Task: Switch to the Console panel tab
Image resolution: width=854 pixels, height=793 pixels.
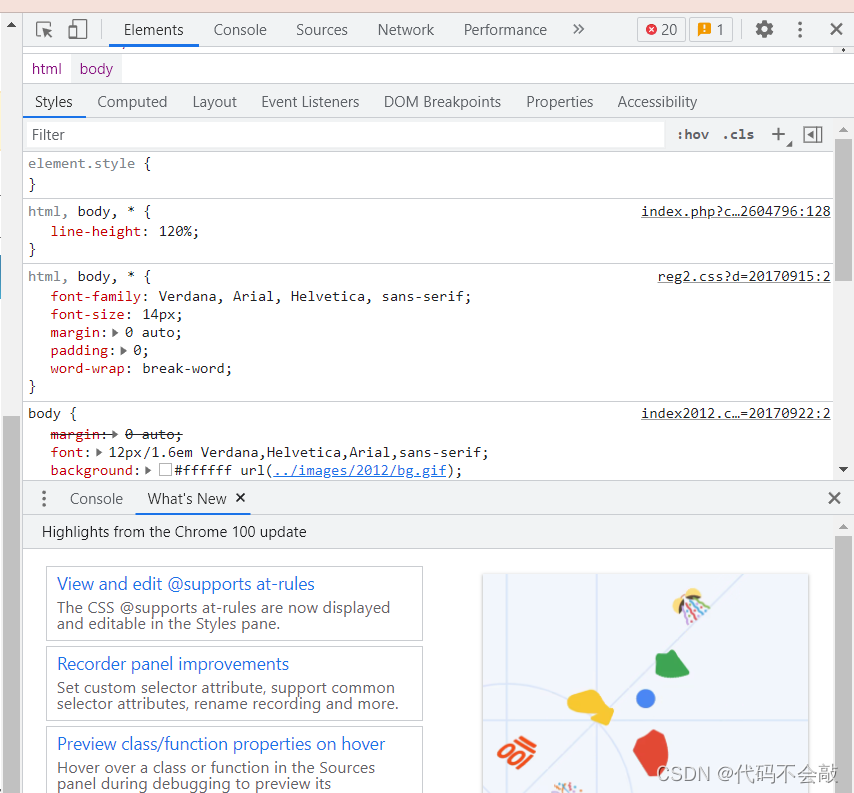Action: tap(240, 30)
